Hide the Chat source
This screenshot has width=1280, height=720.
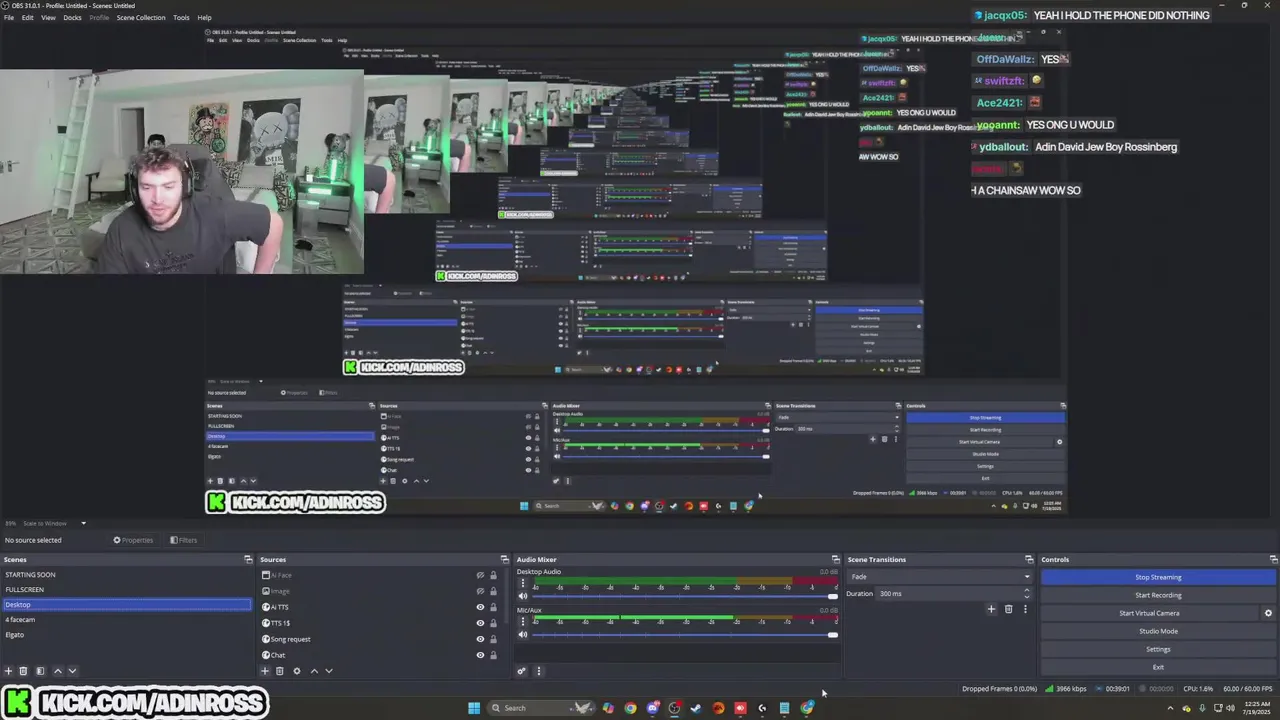(x=480, y=655)
